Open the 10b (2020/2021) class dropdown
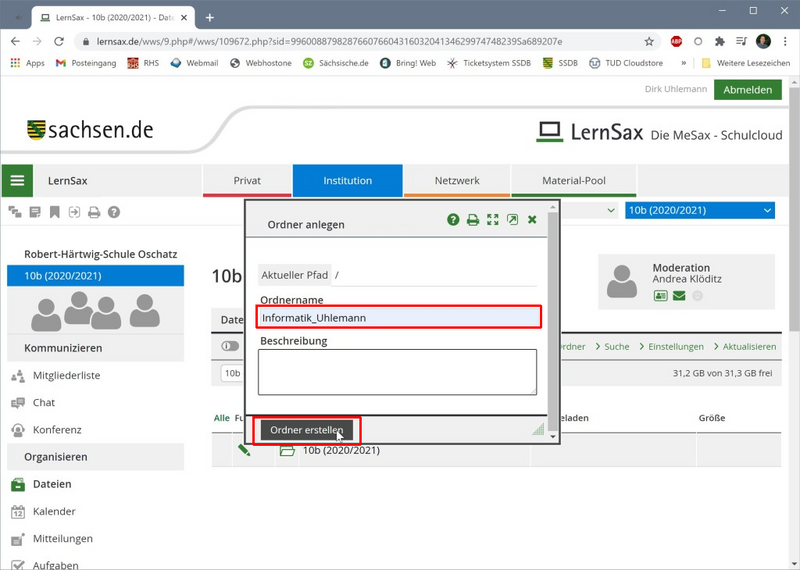Image resolution: width=800 pixels, height=570 pixels. (x=699, y=210)
